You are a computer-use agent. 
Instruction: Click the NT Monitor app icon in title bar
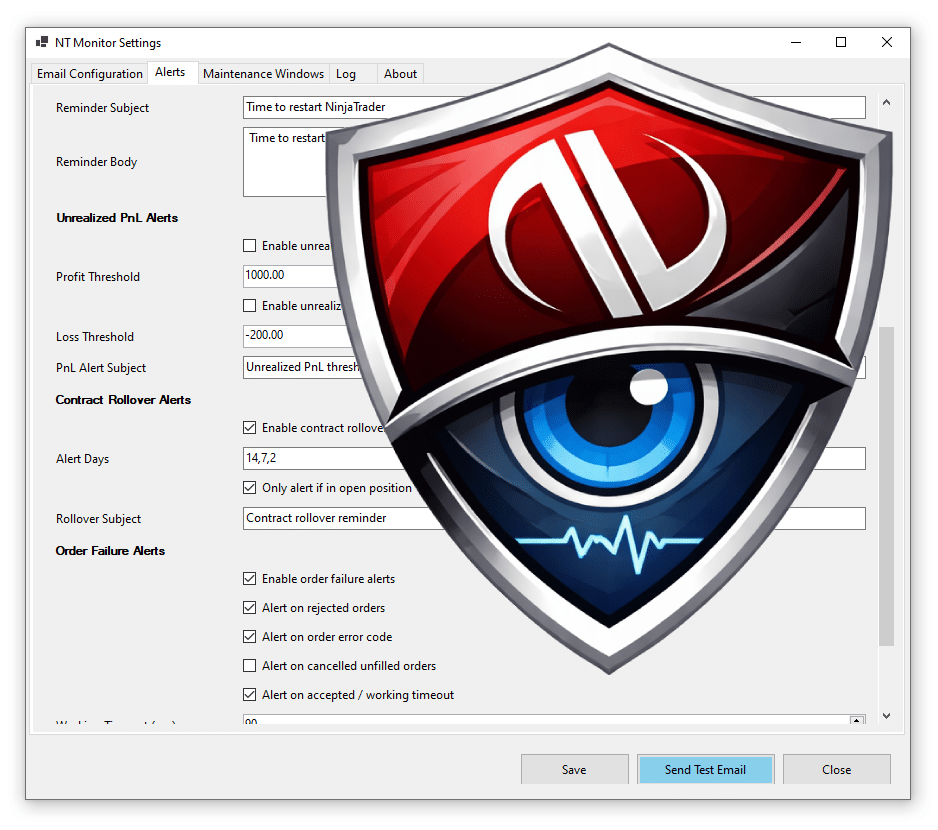(41, 42)
